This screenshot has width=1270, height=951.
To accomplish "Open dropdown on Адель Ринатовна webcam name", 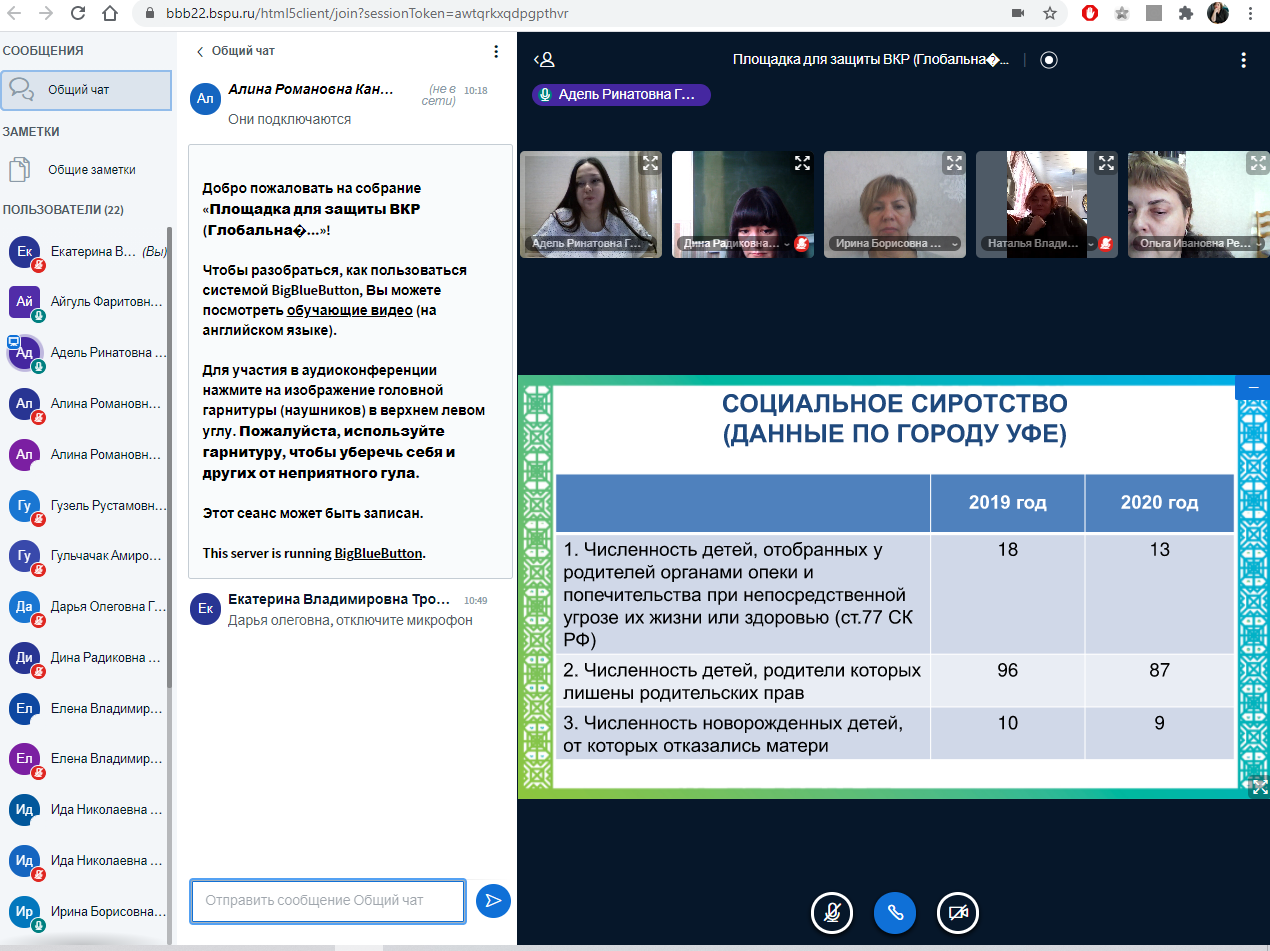I will (651, 243).
